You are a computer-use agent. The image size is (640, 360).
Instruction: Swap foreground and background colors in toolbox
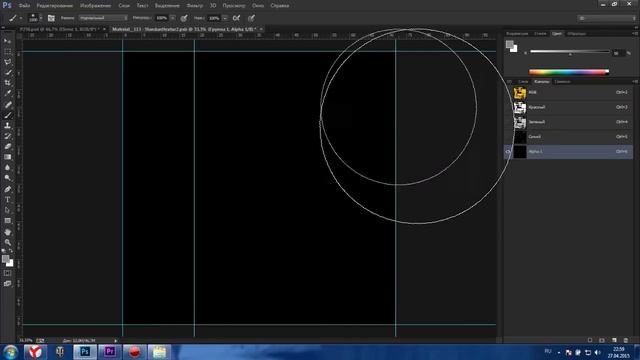click(x=11, y=251)
